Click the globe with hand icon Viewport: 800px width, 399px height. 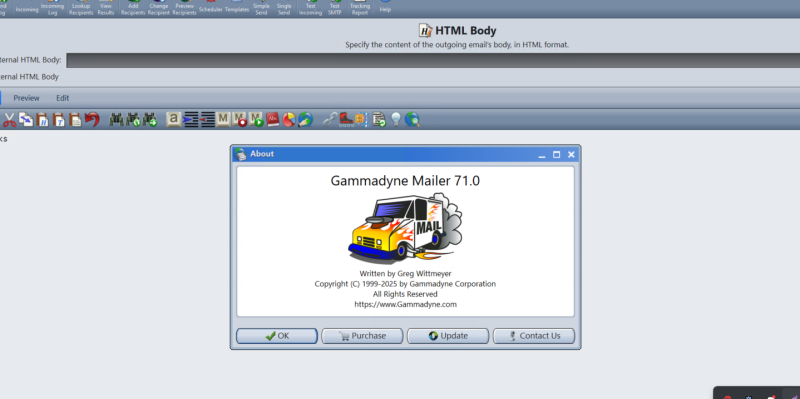pos(306,120)
